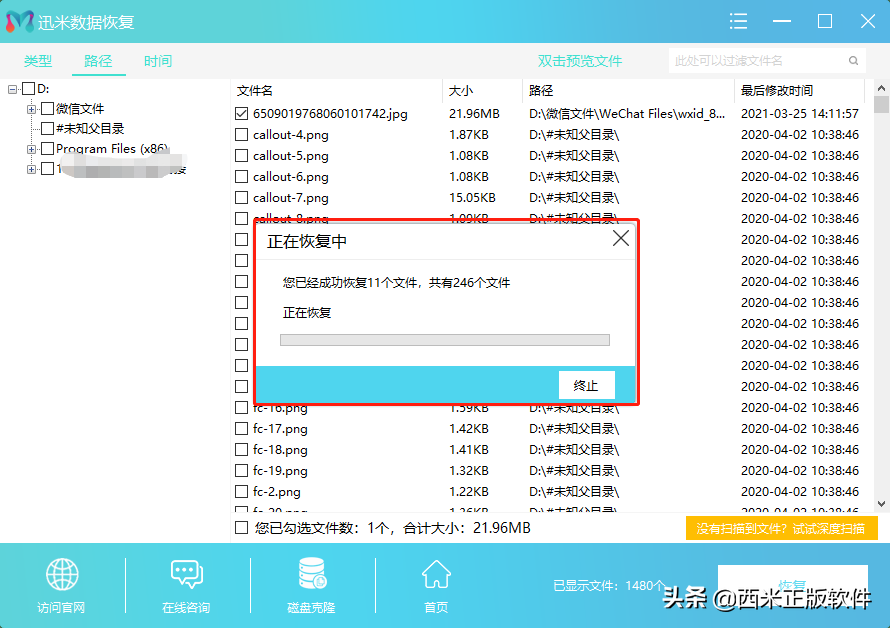Check the callout-6.png checkbox
The width and height of the screenshot is (890, 628).
point(241,177)
